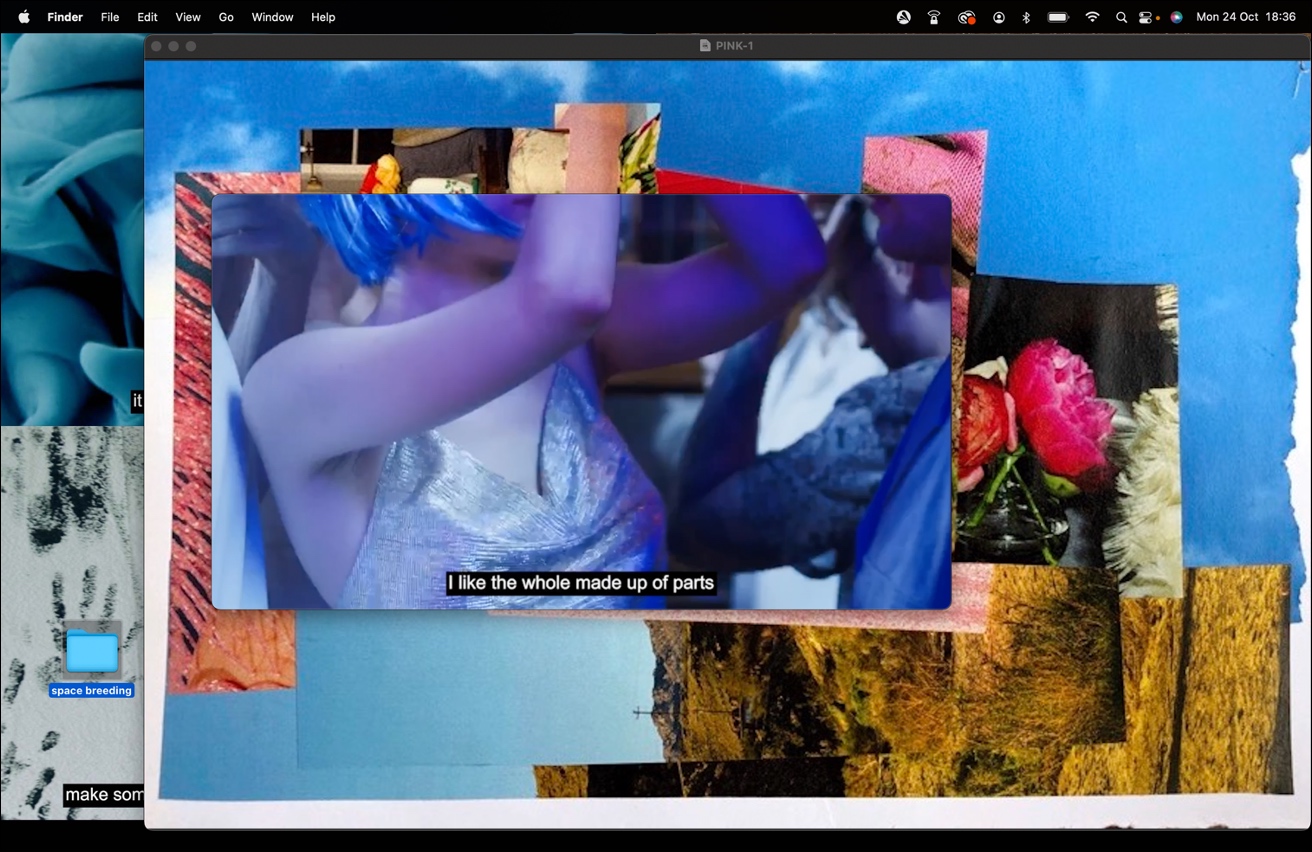Click the battery status icon
The image size is (1312, 852).
[x=1058, y=17]
